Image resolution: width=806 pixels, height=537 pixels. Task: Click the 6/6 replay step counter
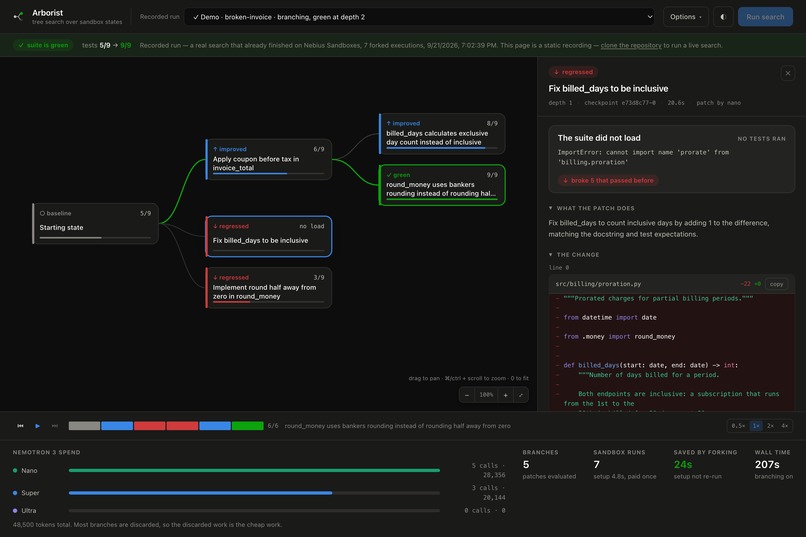click(272, 425)
